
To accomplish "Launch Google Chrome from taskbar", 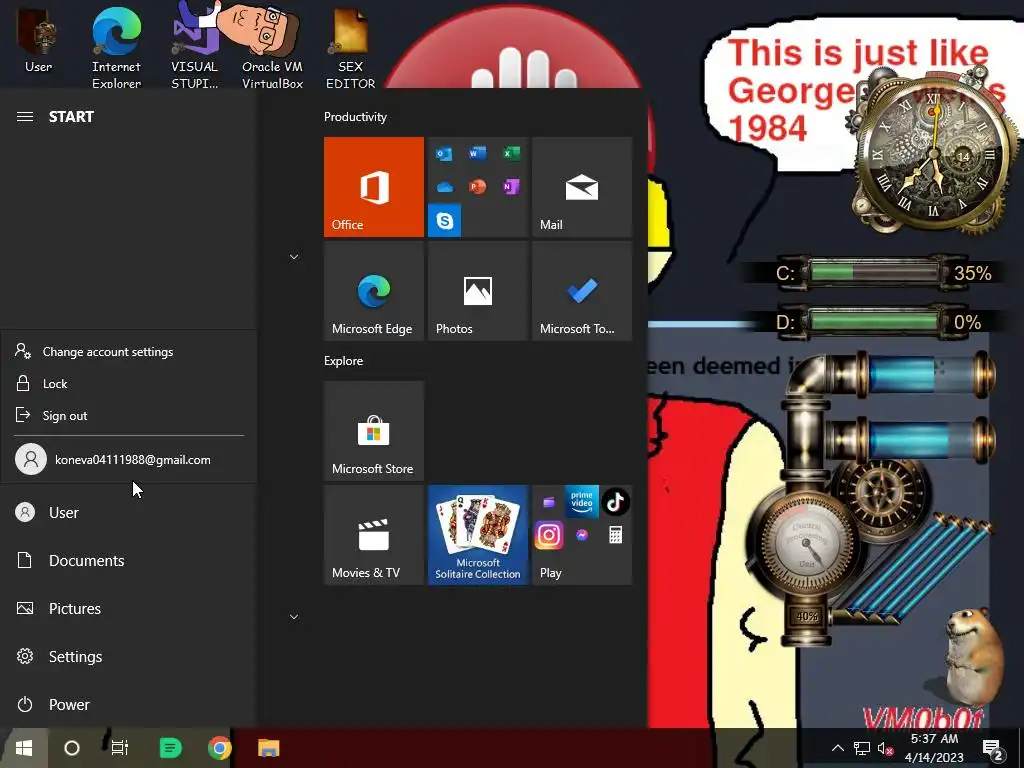I will pyautogui.click(x=219, y=748).
